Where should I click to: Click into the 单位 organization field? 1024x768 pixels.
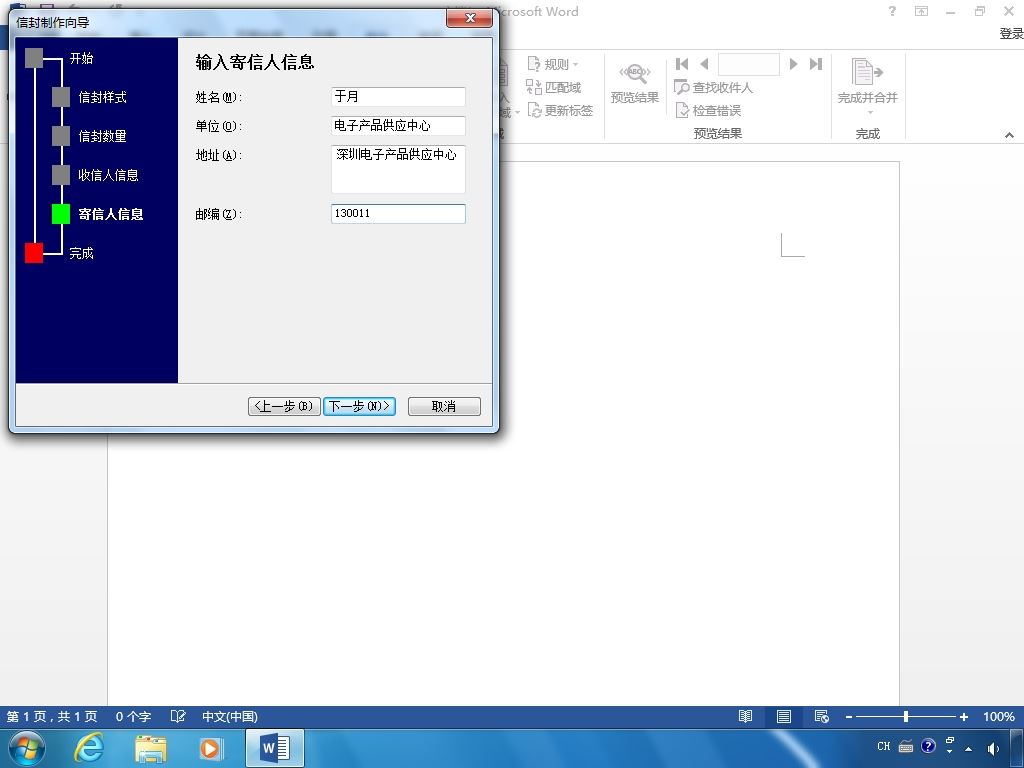pyautogui.click(x=398, y=125)
